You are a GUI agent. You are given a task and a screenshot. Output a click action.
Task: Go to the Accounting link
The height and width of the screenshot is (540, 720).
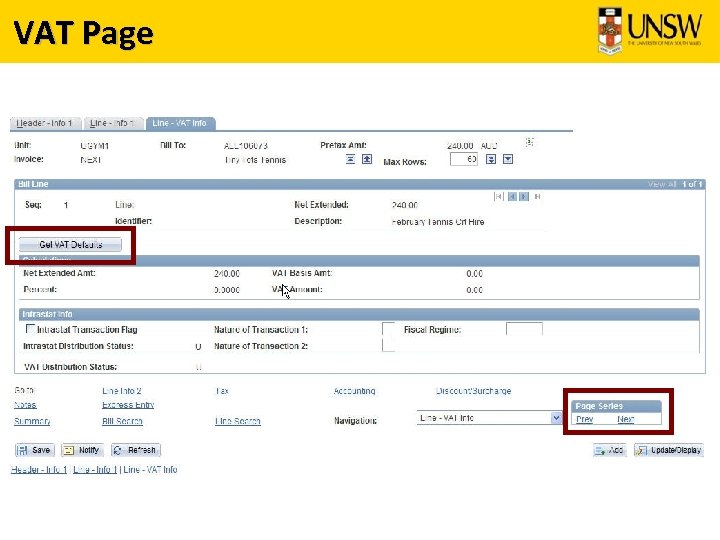click(354, 391)
